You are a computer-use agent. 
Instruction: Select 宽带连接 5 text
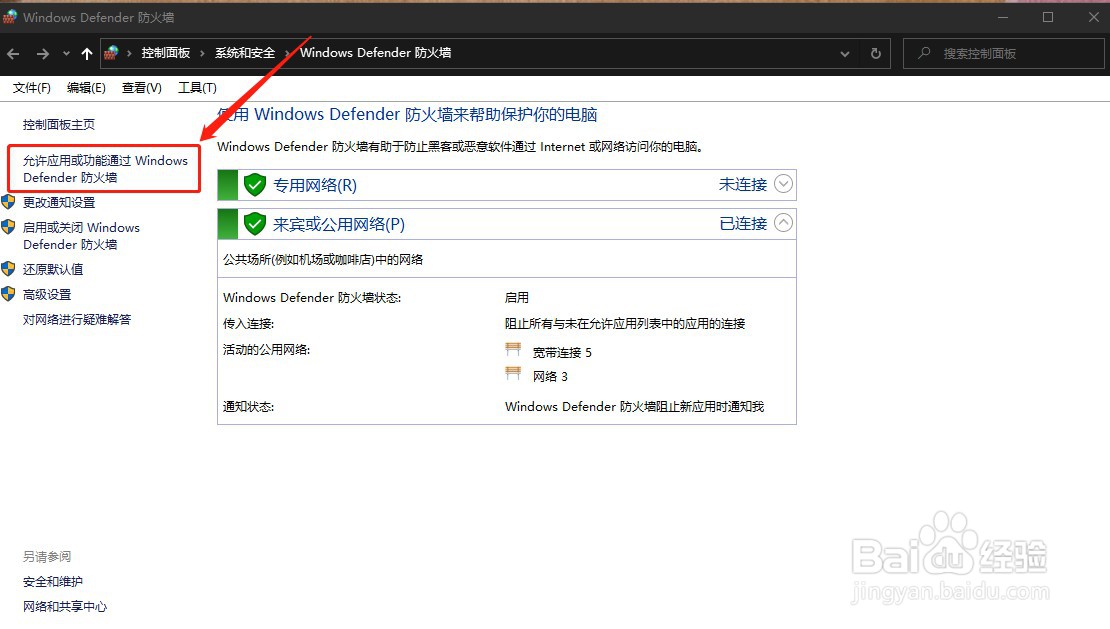point(562,352)
